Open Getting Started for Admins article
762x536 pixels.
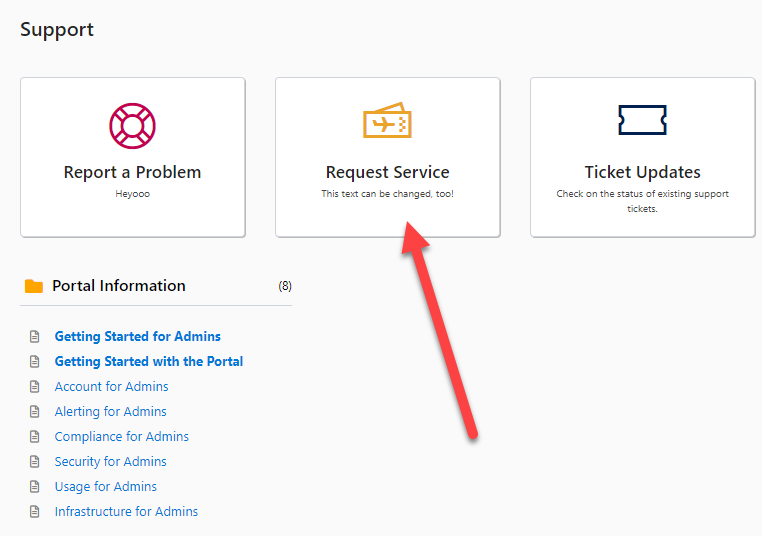click(138, 336)
